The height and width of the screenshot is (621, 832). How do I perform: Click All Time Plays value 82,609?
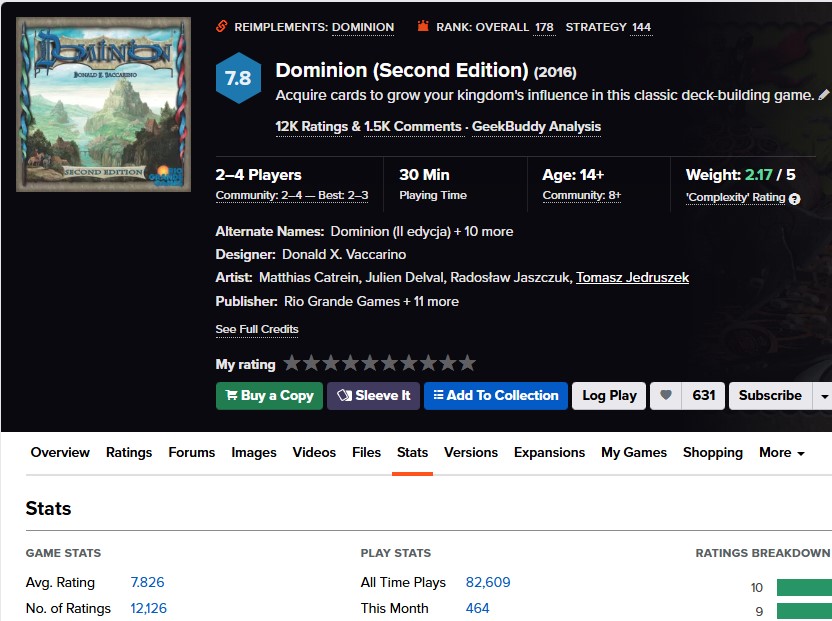point(488,582)
